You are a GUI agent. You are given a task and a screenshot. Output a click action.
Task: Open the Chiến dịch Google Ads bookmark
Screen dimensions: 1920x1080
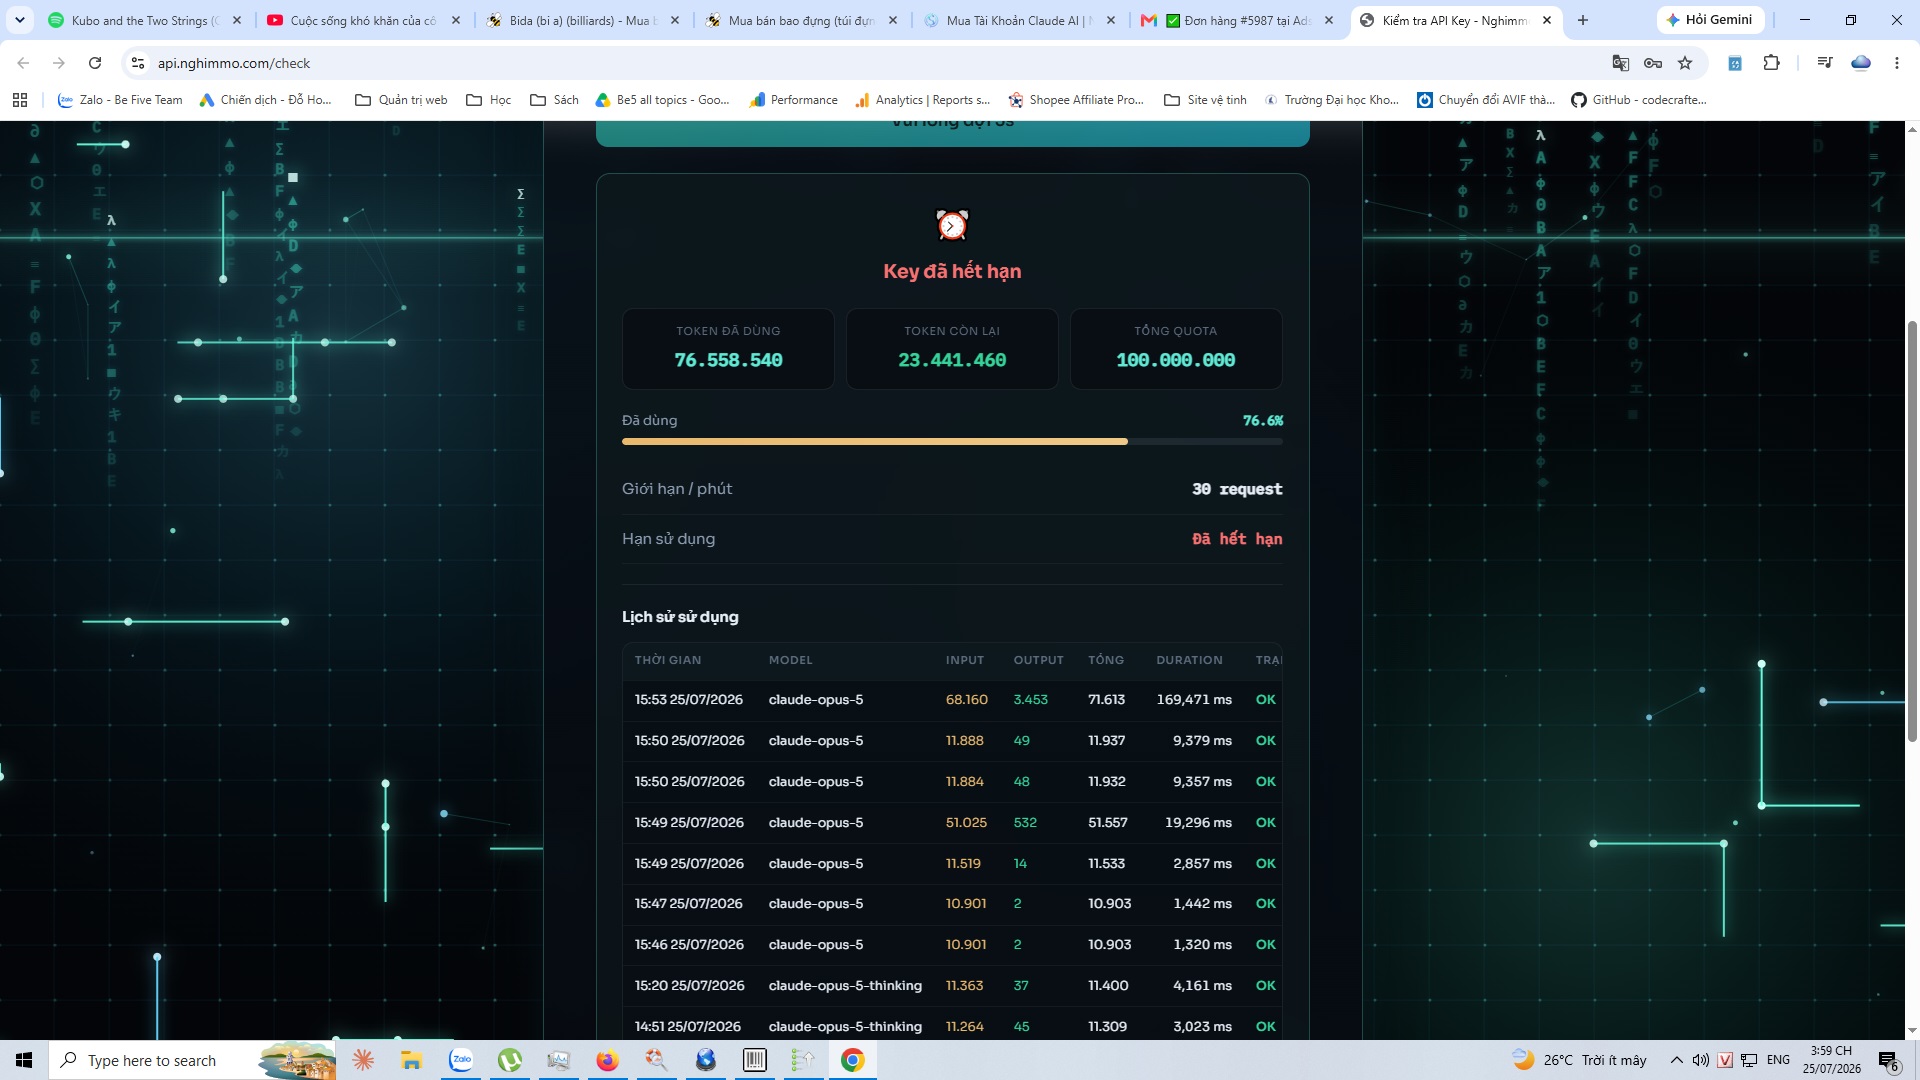click(x=266, y=100)
